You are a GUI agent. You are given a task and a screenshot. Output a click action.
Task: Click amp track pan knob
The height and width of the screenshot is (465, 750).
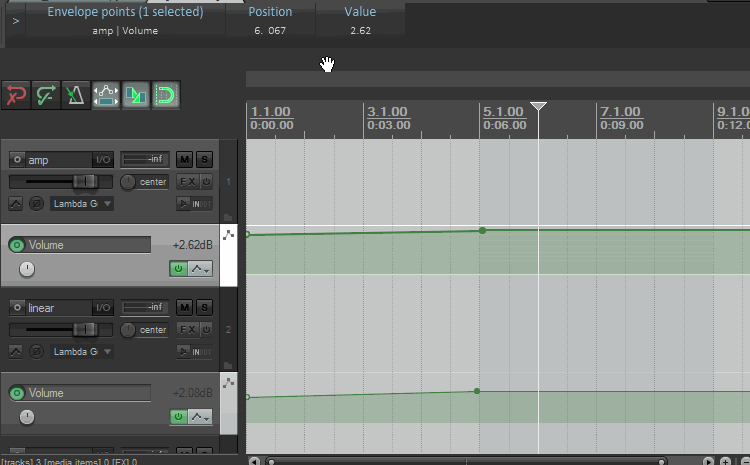[128, 182]
